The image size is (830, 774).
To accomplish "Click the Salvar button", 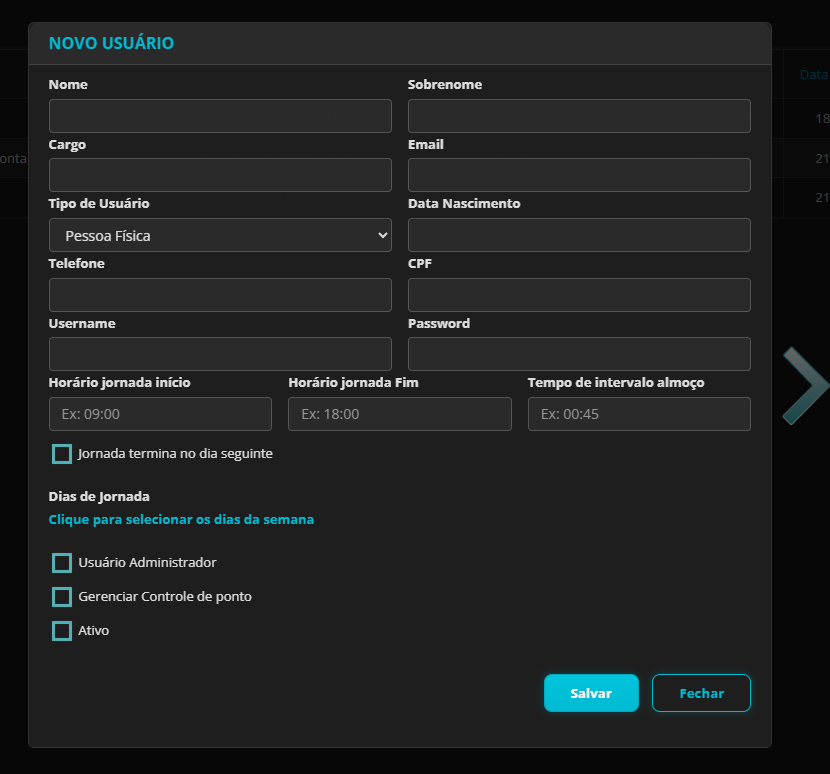I will click(x=591, y=693).
